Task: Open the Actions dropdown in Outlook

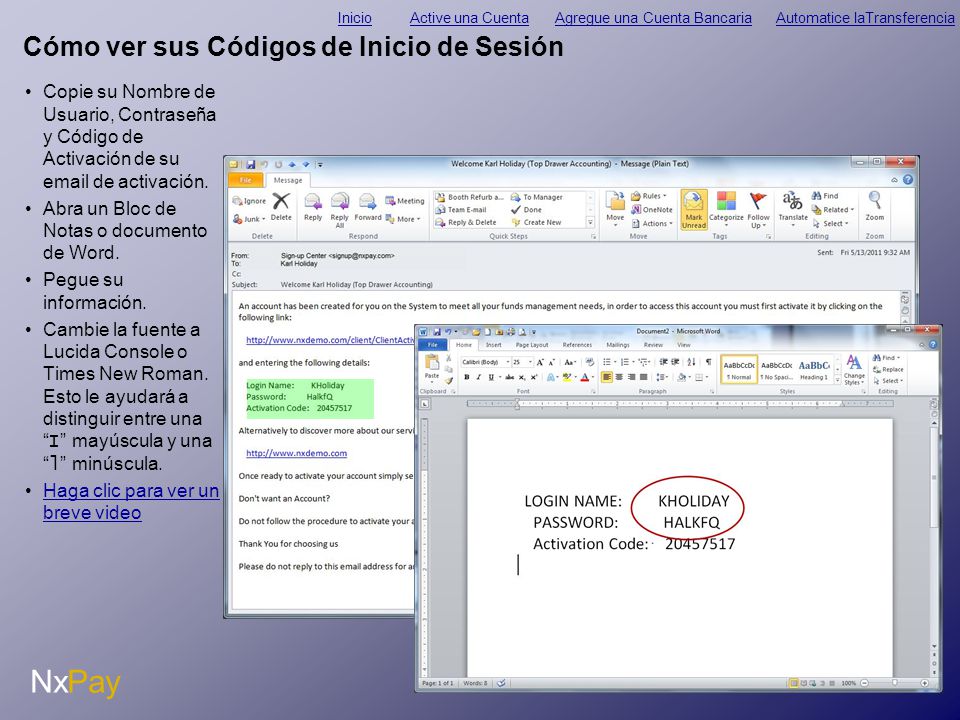Action: (x=652, y=223)
